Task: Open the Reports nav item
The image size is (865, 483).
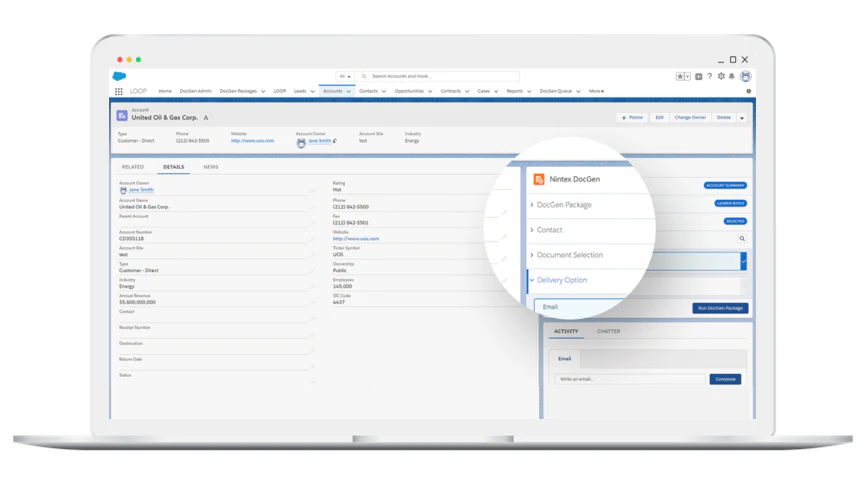Action: pos(515,91)
